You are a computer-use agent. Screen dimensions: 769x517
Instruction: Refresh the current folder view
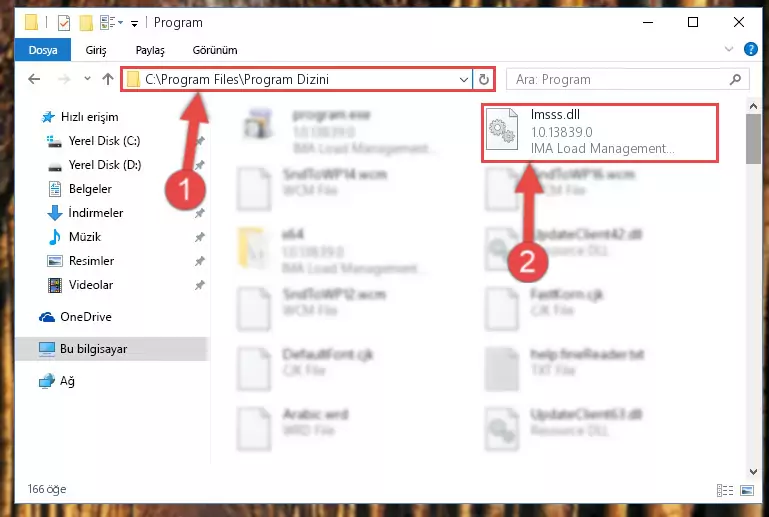tap(484, 79)
